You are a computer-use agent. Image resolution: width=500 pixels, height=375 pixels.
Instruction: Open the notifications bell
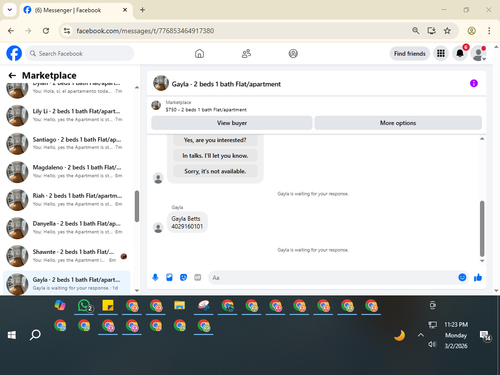[x=460, y=53]
